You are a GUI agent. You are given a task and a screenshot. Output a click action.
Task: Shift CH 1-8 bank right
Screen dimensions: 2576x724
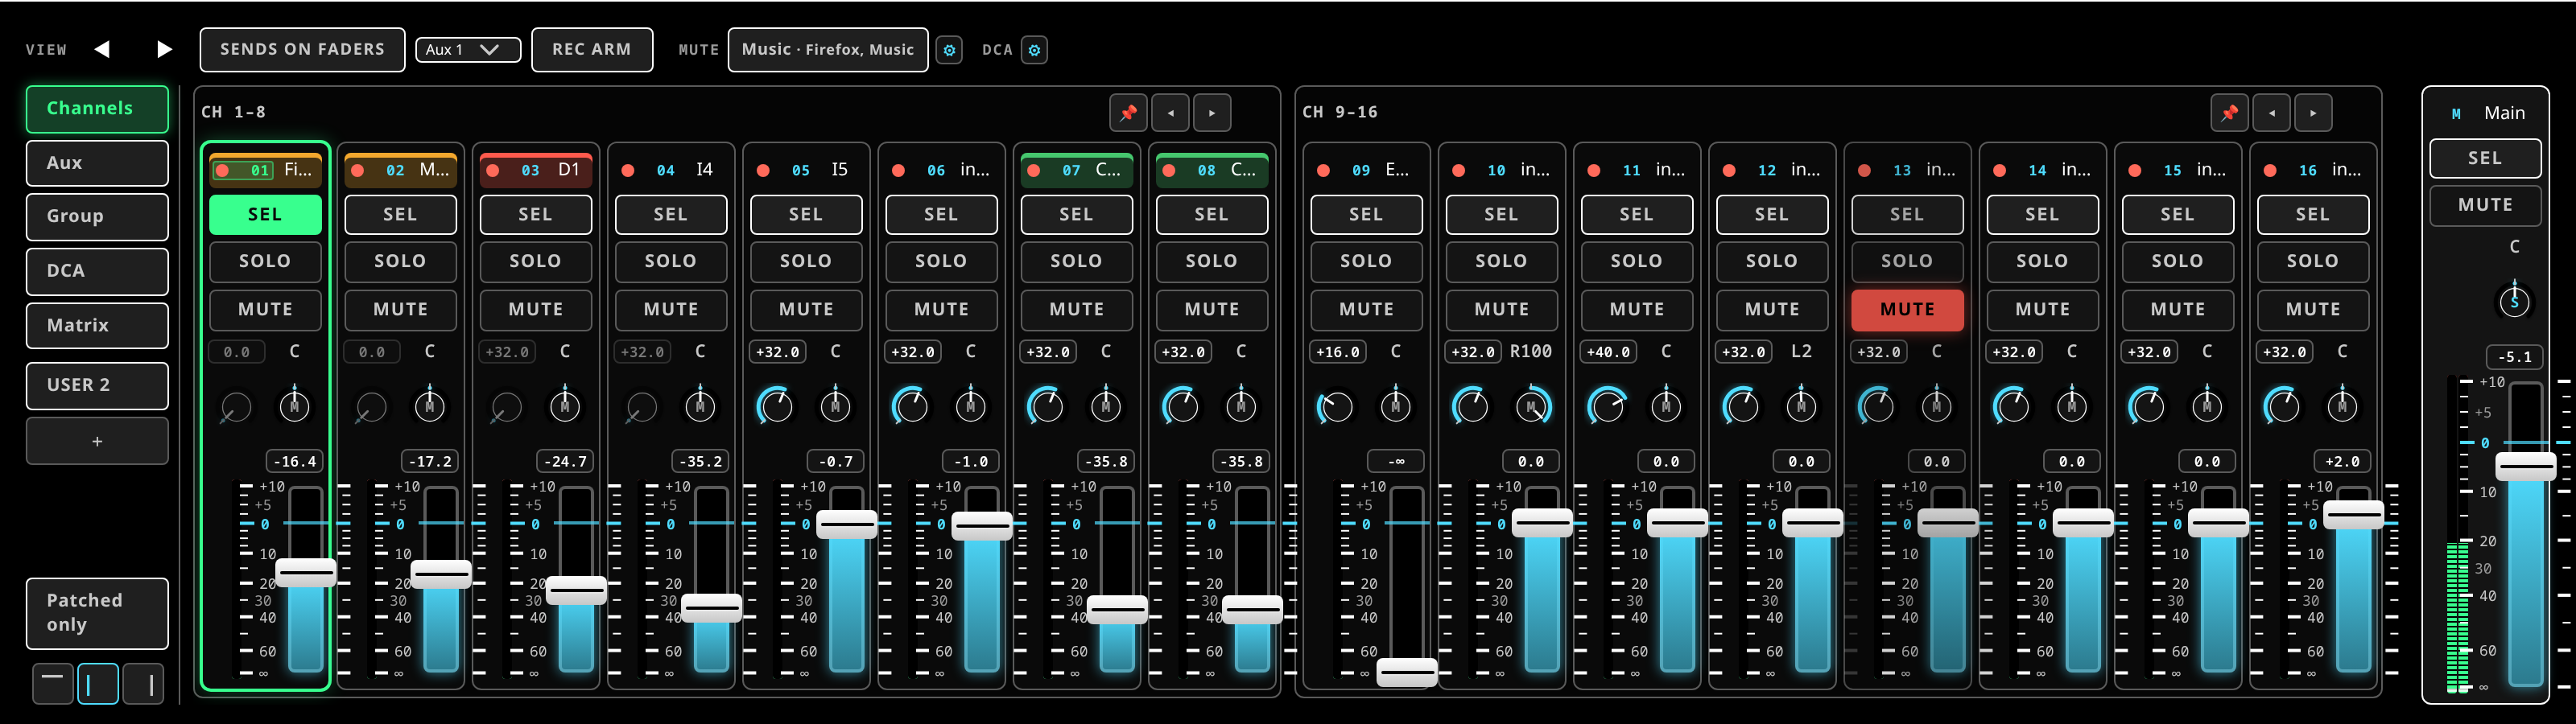[1212, 113]
